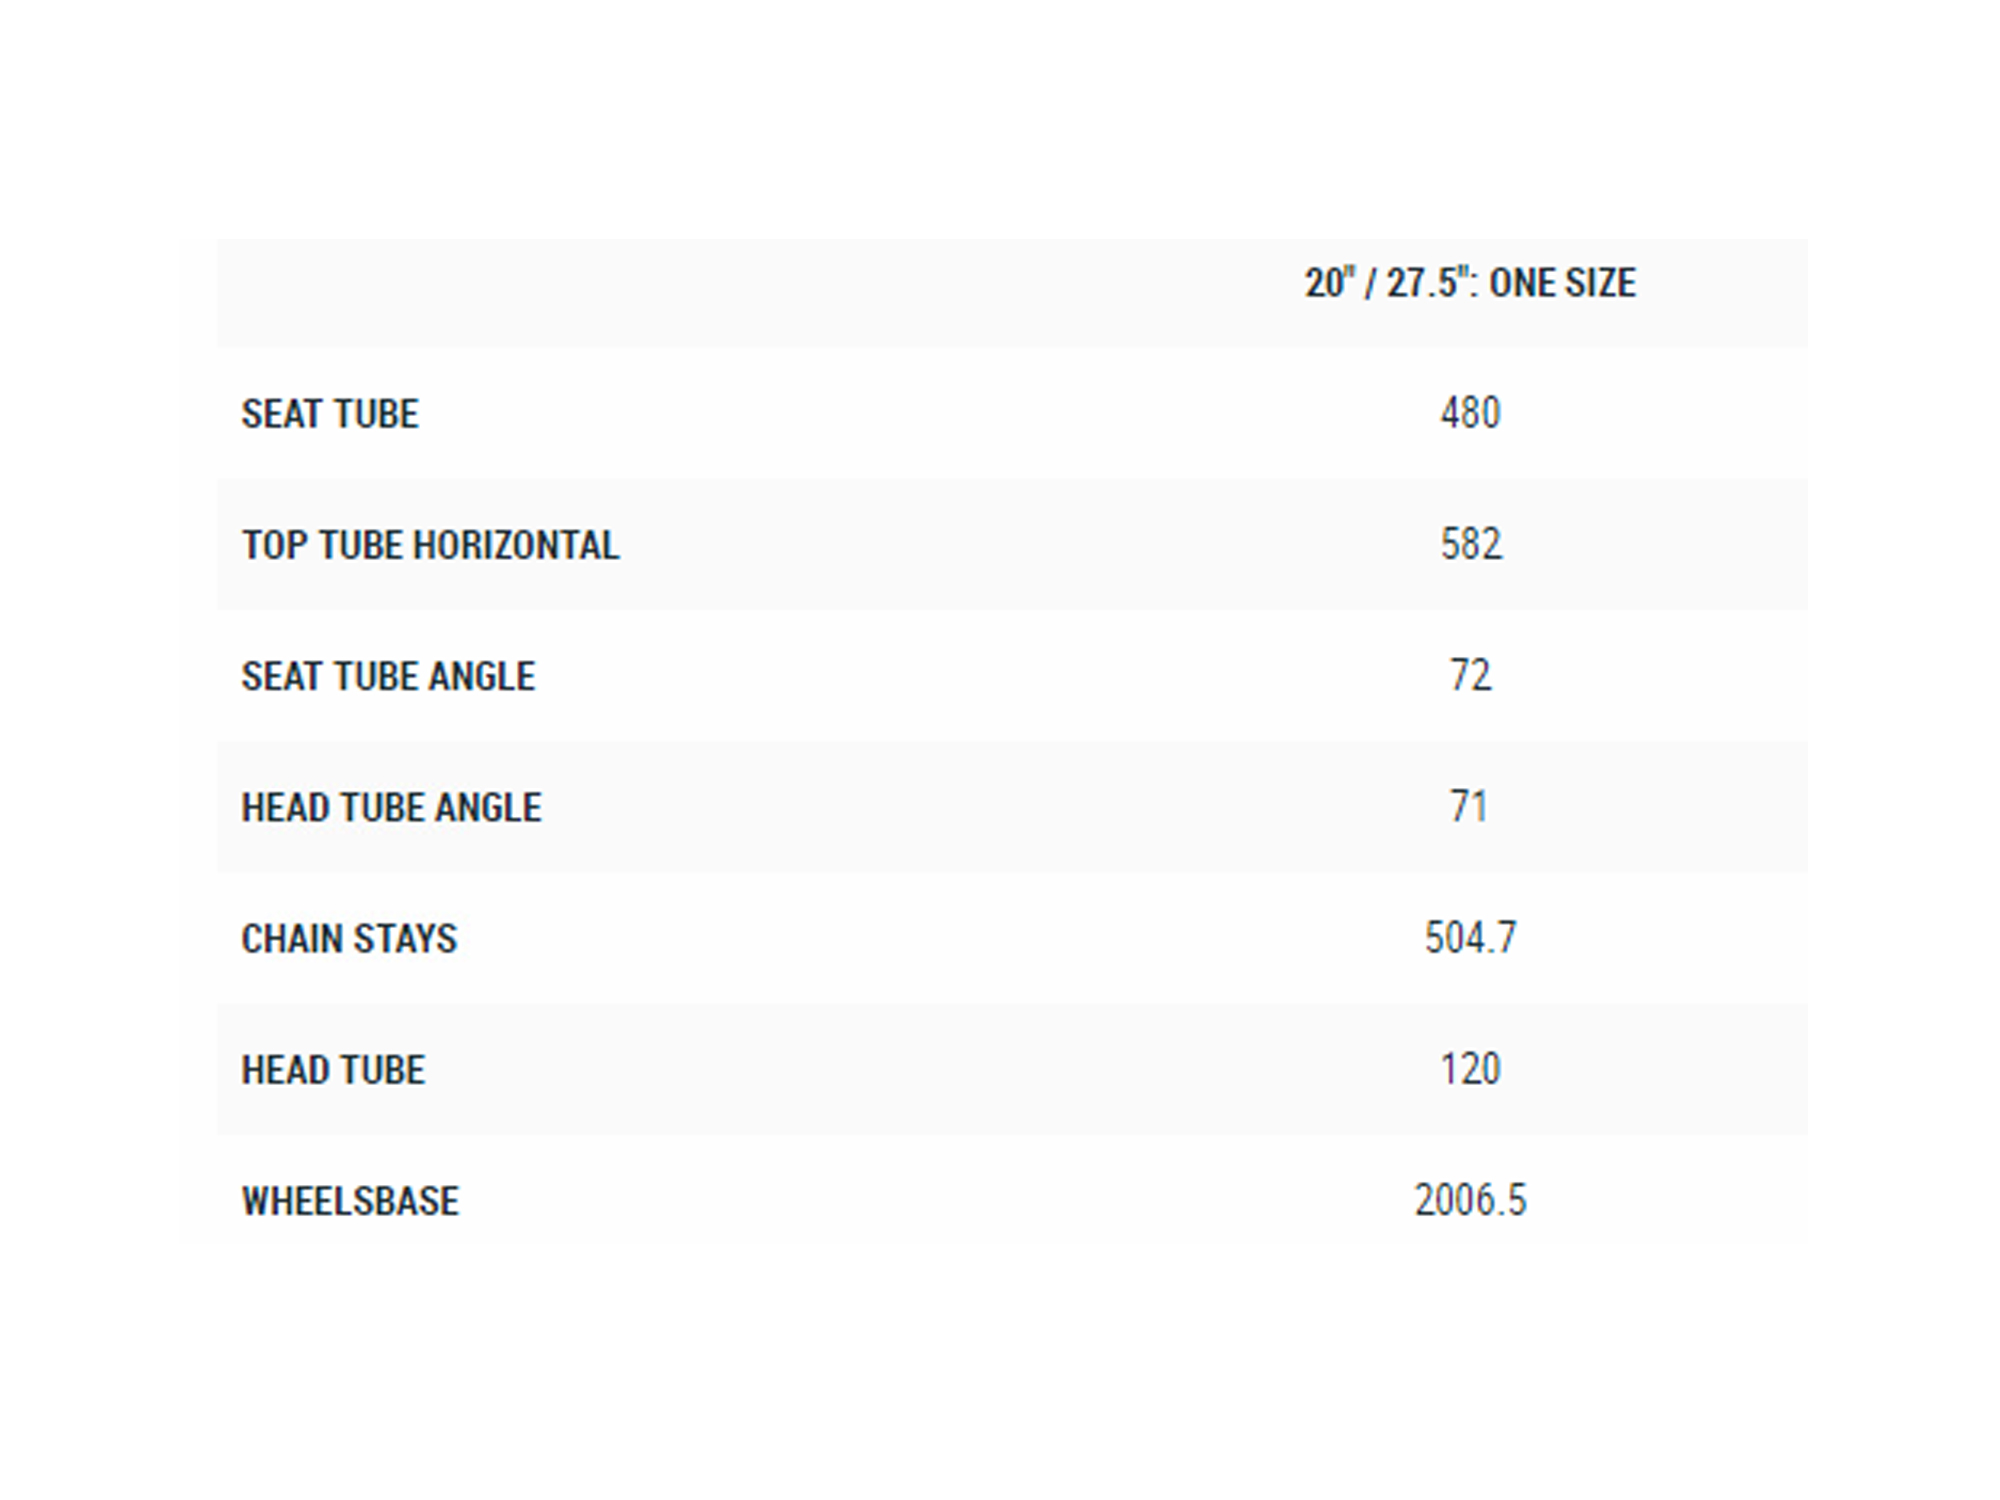The width and height of the screenshot is (2000, 1500).
Task: Click the shaded Head Tube Angle row background
Action: (x=1012, y=807)
